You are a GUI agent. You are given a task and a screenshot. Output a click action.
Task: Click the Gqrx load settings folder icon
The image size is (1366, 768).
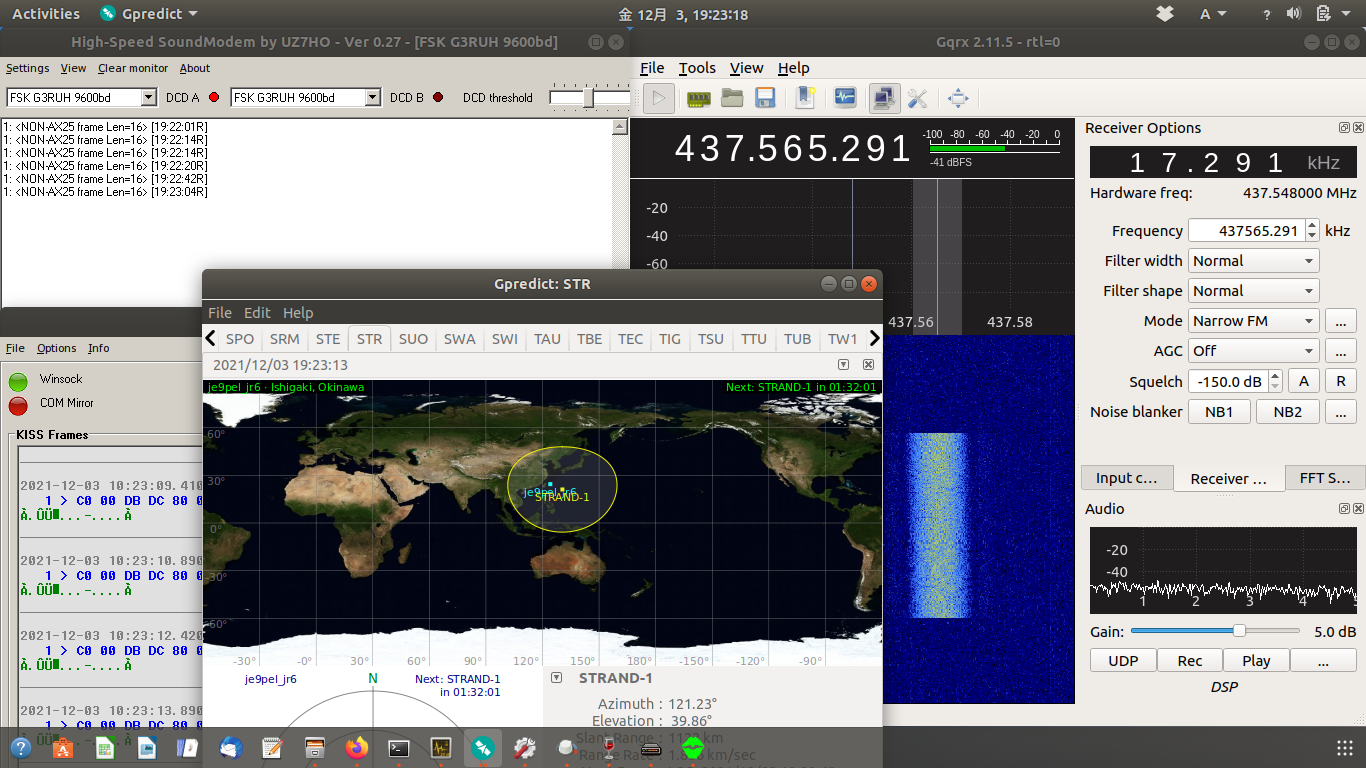click(732, 98)
